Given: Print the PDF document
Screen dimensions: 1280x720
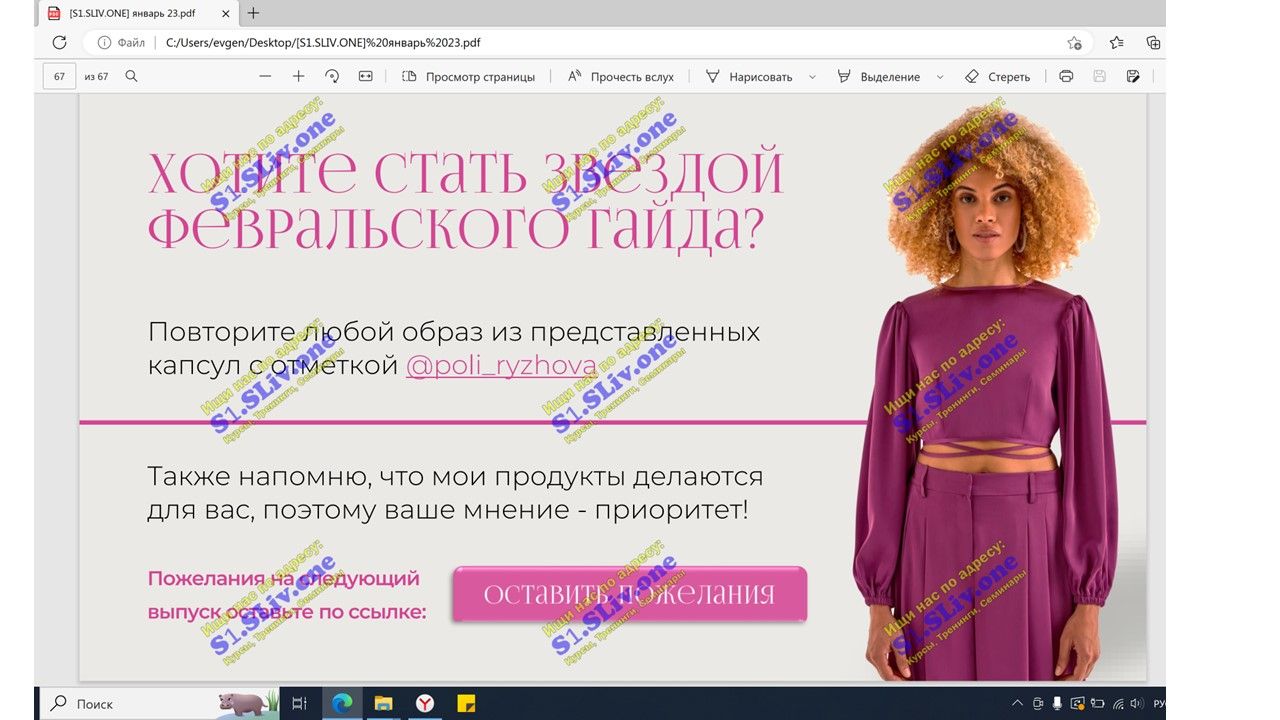Looking at the screenshot, I should (1066, 76).
